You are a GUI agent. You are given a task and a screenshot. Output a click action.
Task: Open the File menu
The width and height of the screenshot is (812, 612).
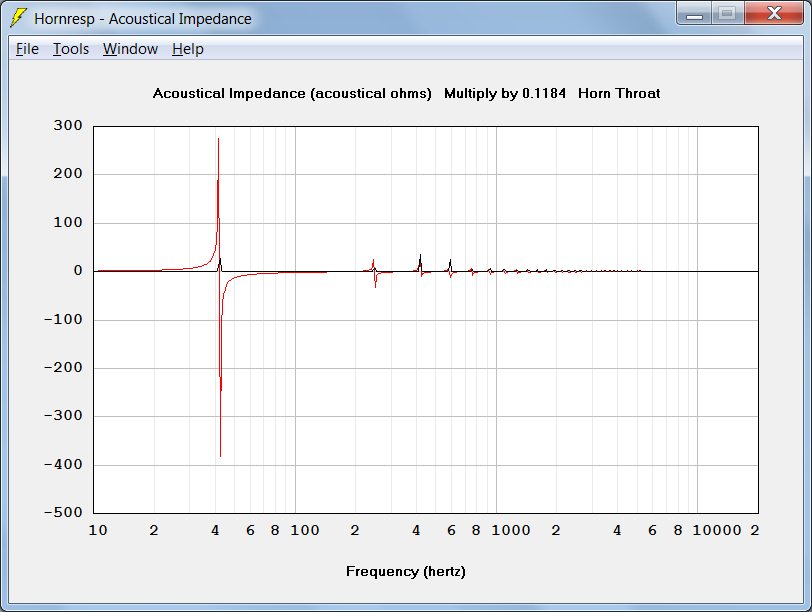click(27, 49)
